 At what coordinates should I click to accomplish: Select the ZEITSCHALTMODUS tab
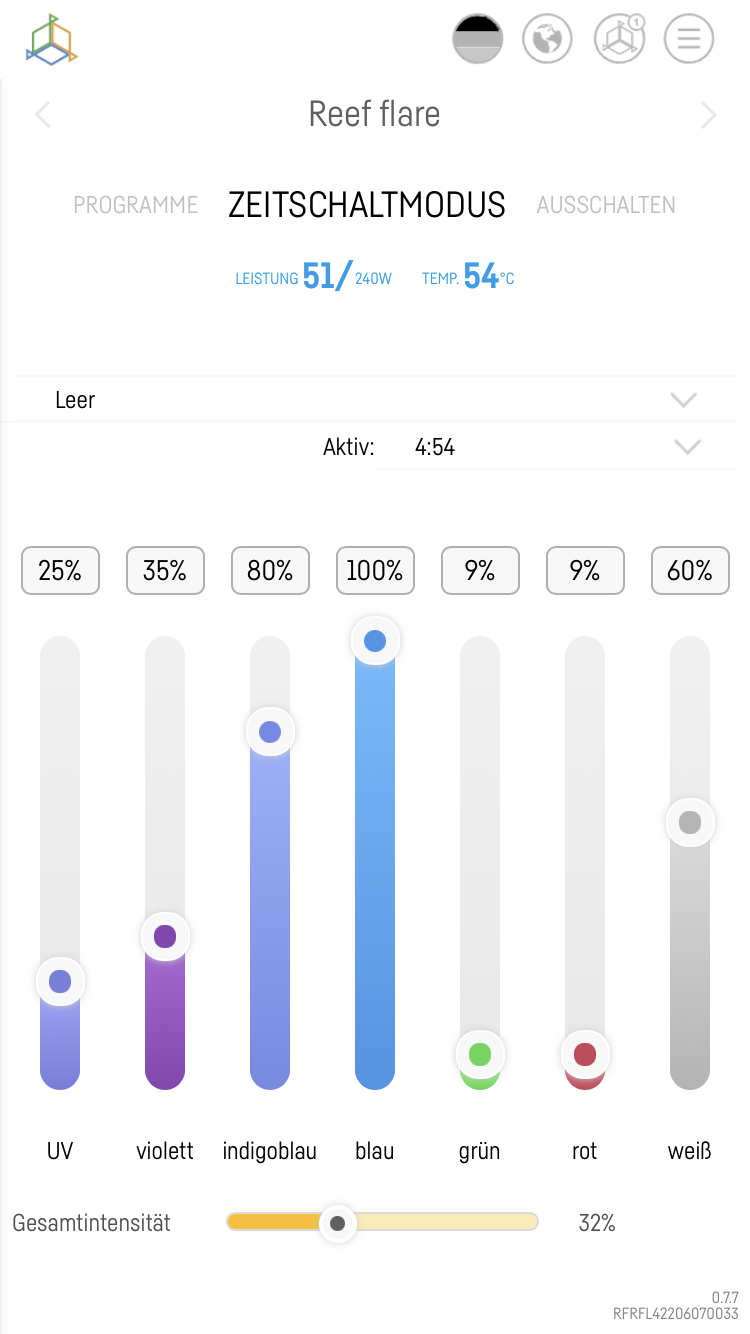(367, 205)
